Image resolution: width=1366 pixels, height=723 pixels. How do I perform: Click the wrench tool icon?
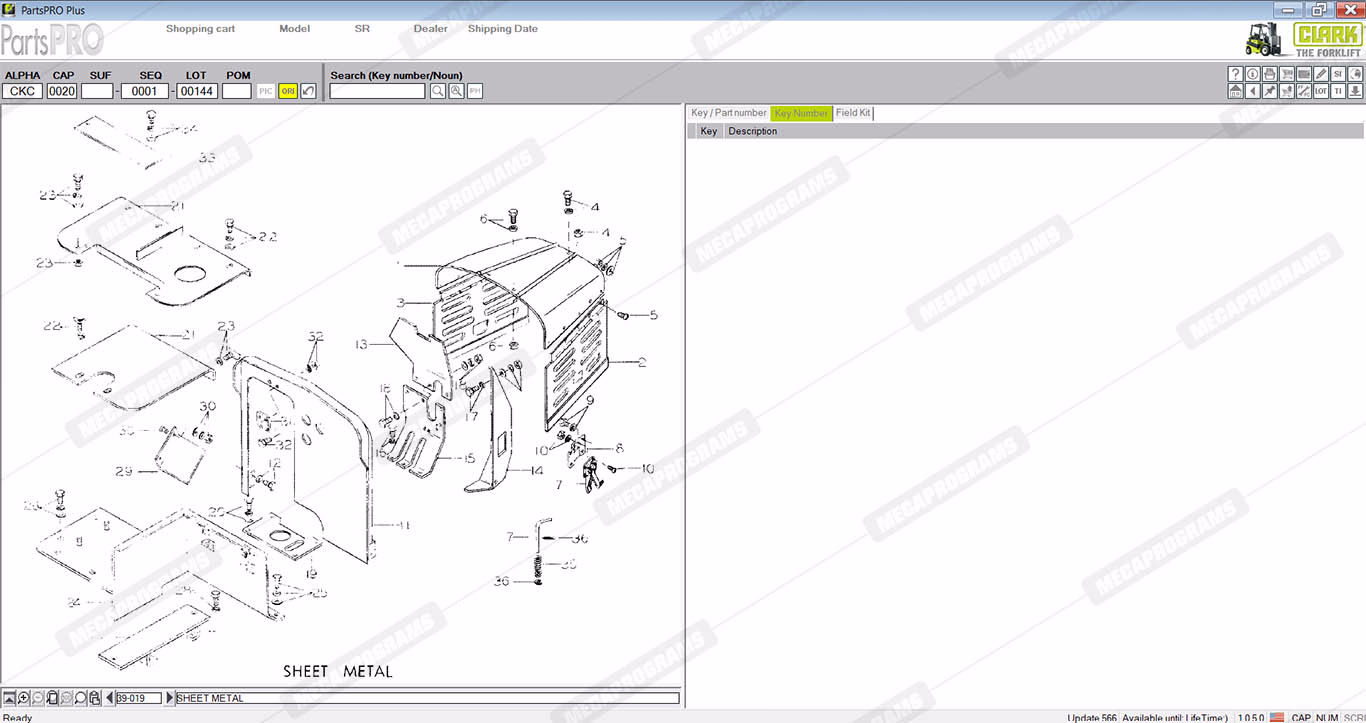click(x=1303, y=91)
